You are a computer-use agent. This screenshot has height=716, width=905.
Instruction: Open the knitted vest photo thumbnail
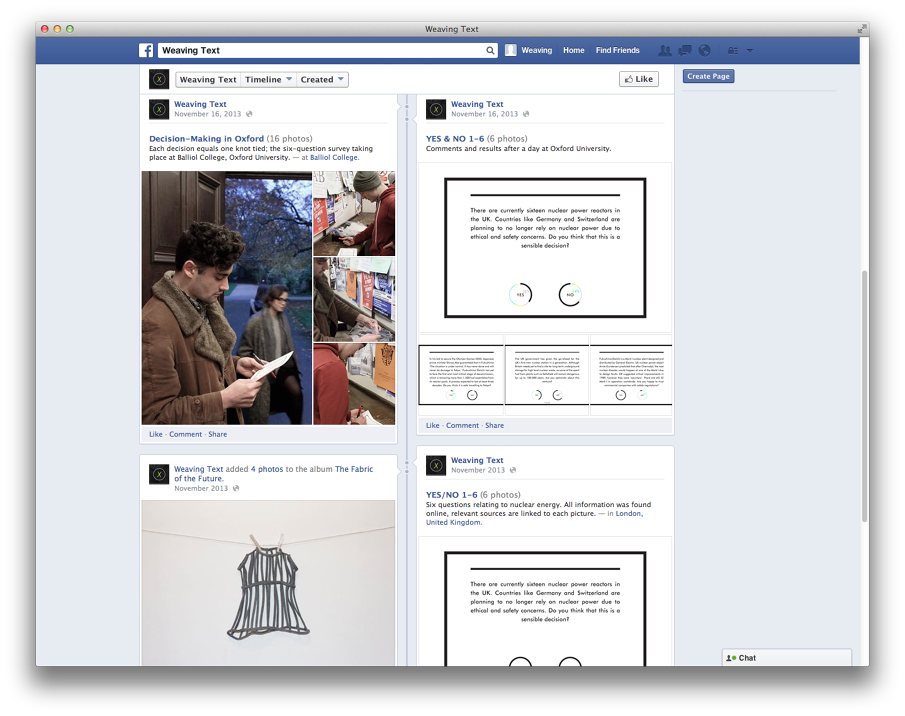(x=268, y=590)
